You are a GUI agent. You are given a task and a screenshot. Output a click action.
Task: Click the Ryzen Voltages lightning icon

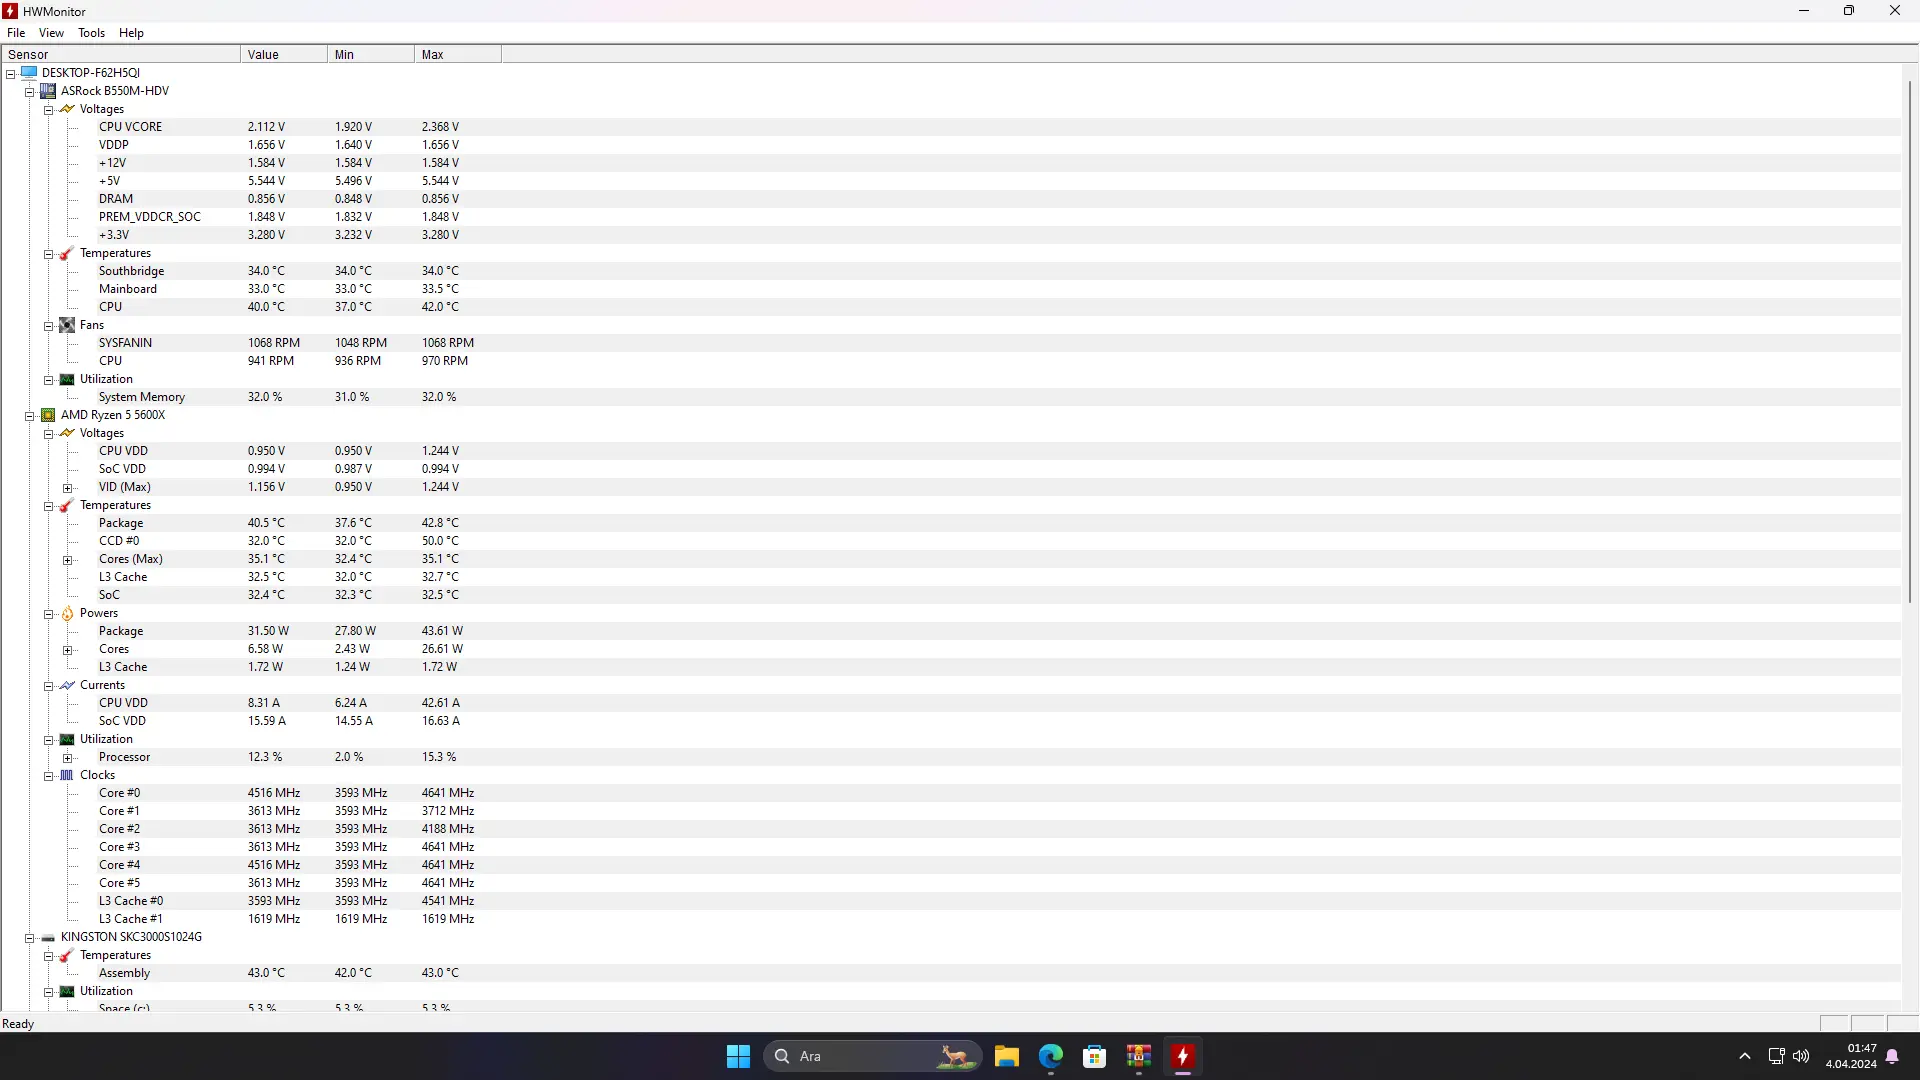[67, 433]
